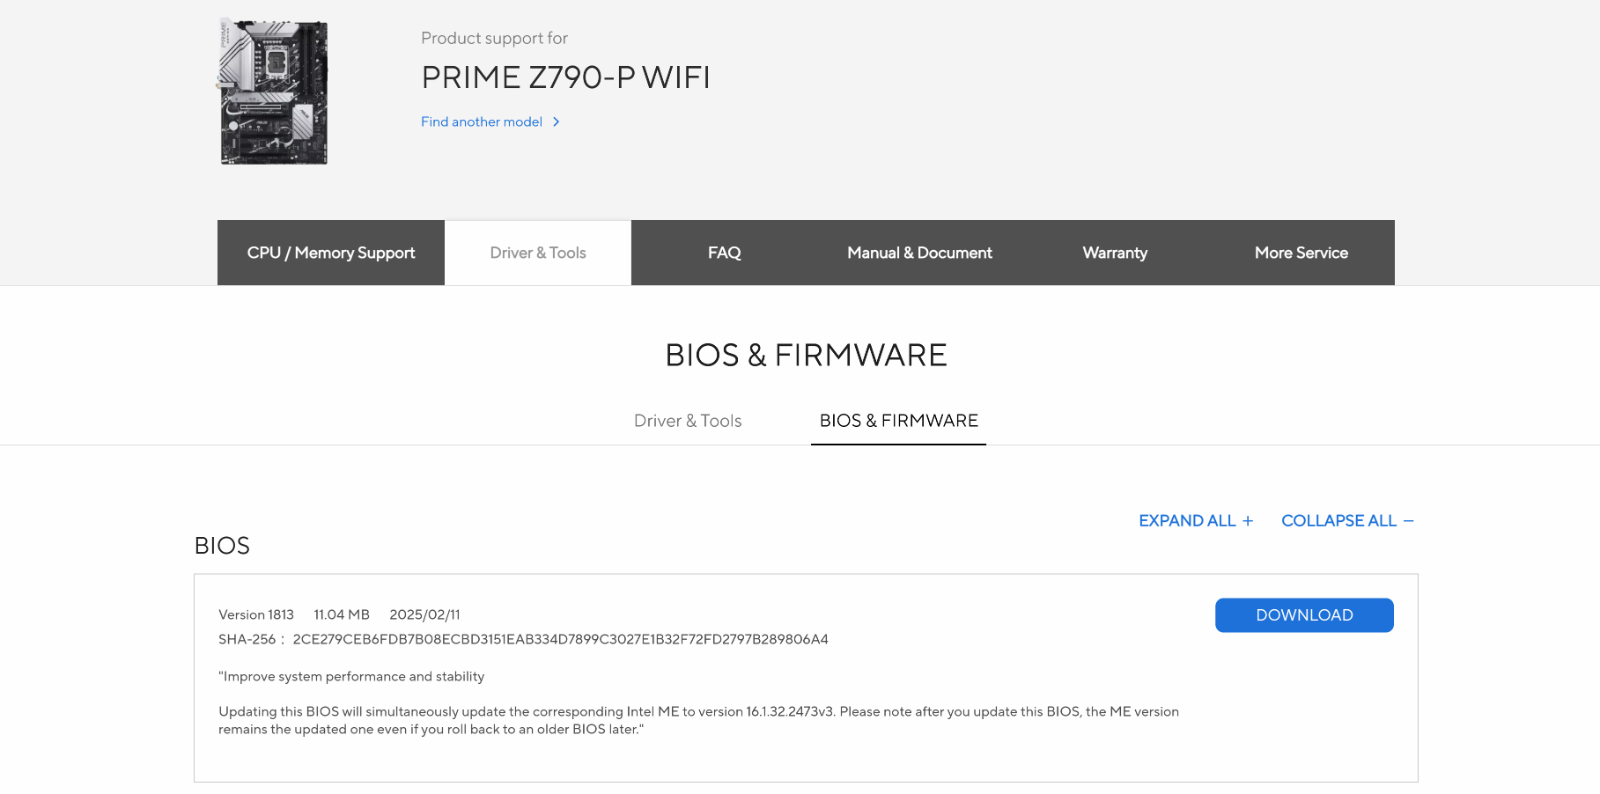The image size is (1600, 794).
Task: Click the PRIME Z790-P WIFI product title
Action: click(x=566, y=77)
